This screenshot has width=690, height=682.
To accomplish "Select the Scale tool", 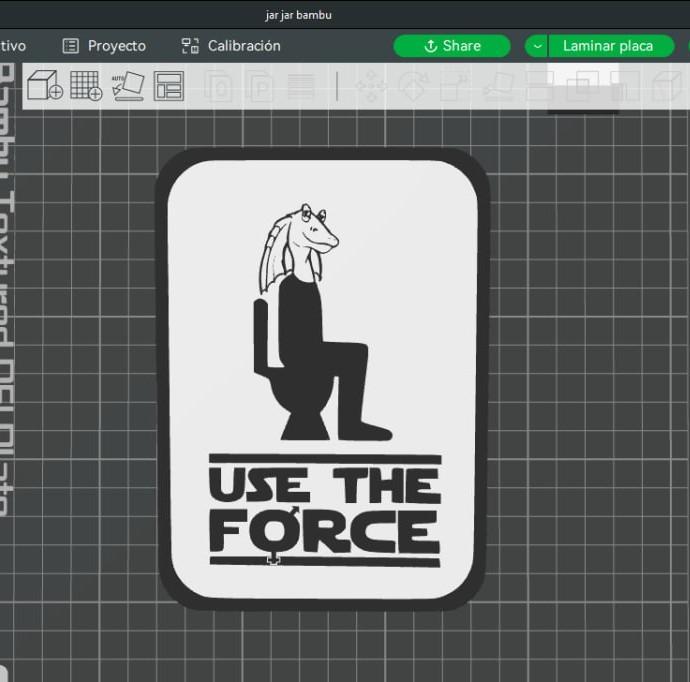I will click(454, 87).
